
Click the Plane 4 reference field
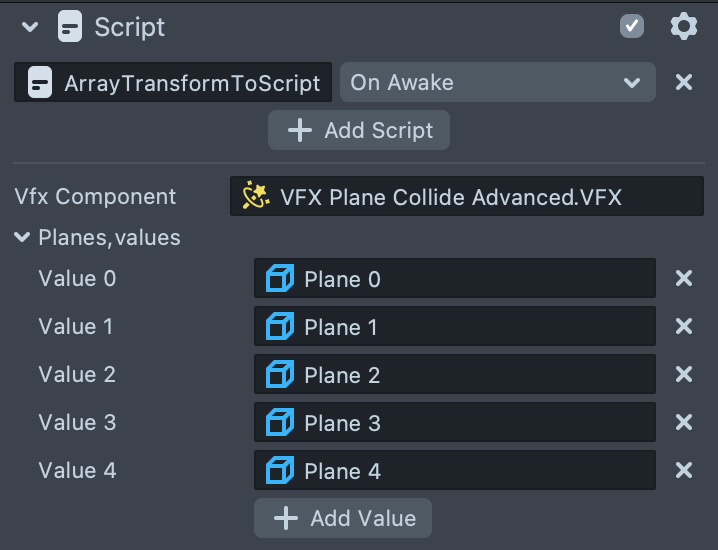point(455,471)
